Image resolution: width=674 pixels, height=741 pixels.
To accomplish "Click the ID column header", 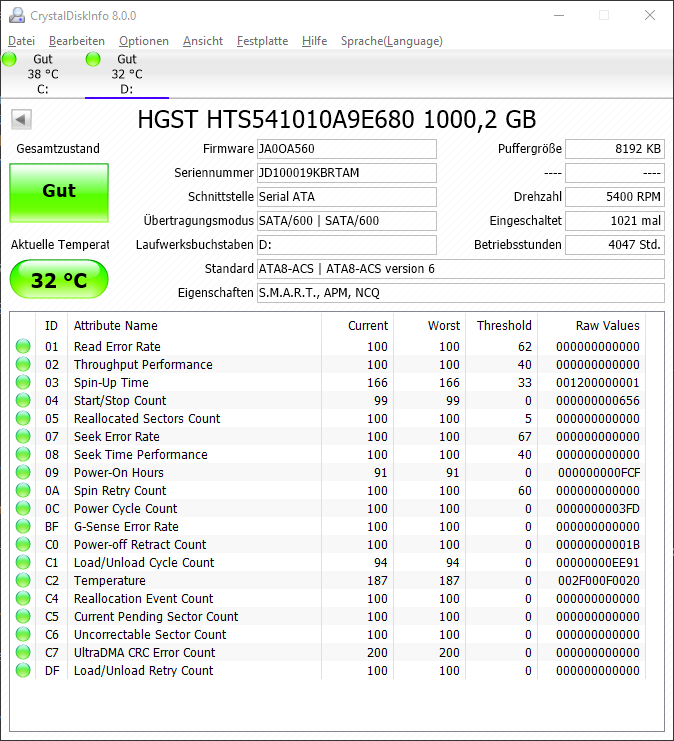I will (x=51, y=326).
